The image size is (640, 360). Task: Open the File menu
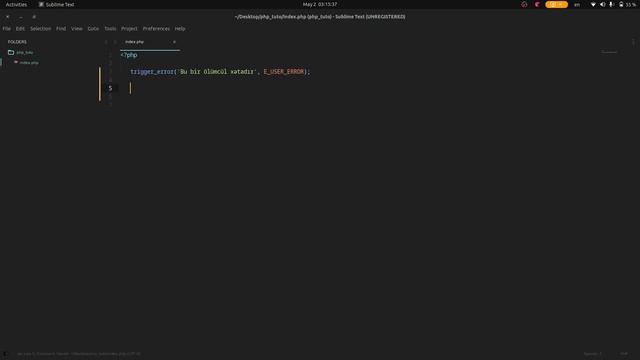(7, 29)
